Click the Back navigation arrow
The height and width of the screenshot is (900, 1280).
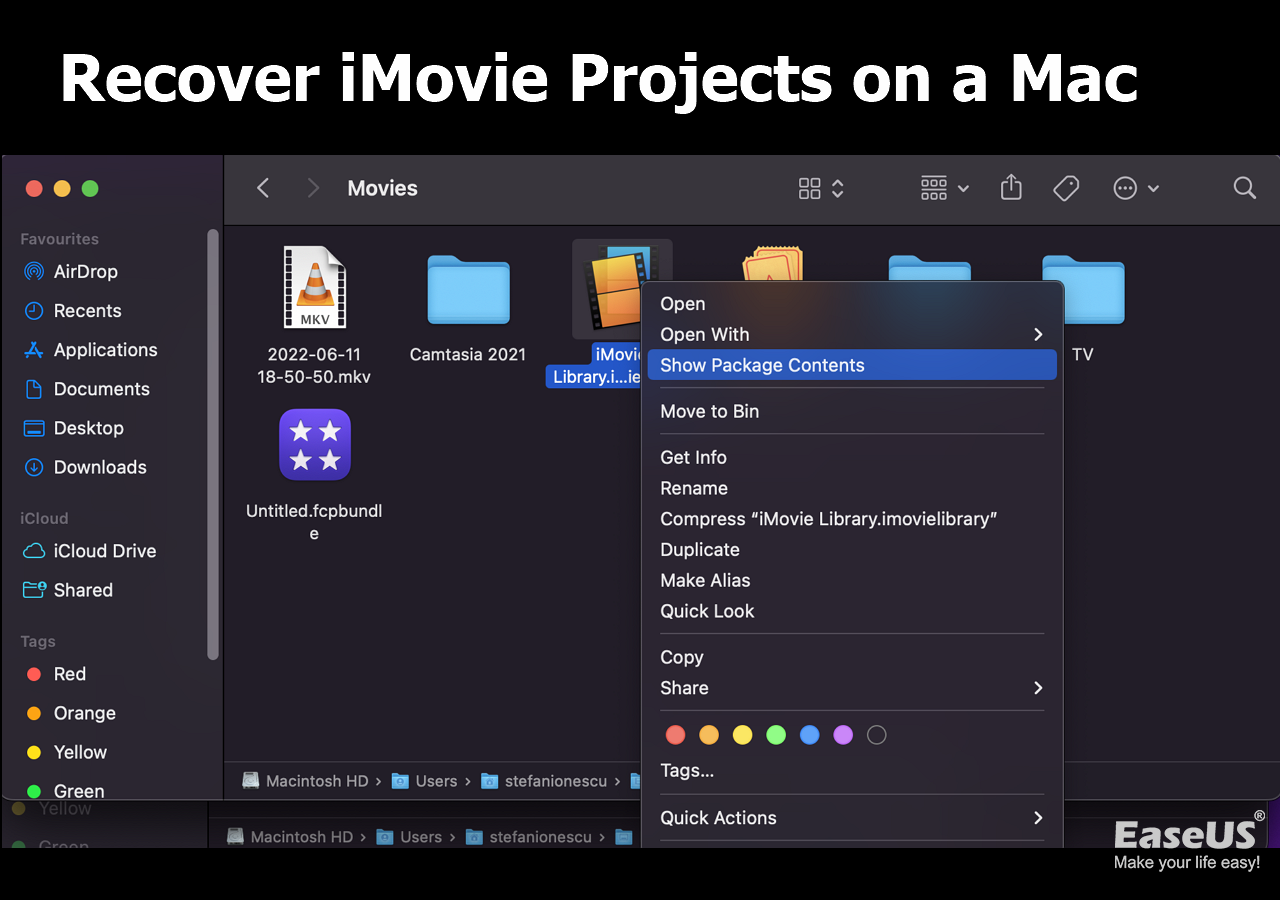coord(262,187)
